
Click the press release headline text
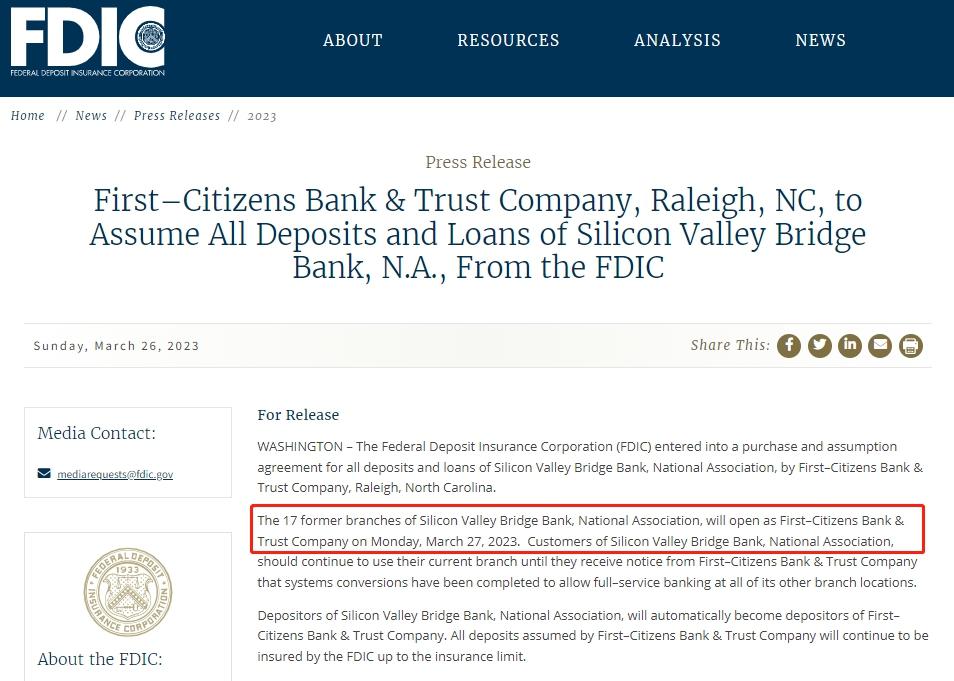[477, 234]
